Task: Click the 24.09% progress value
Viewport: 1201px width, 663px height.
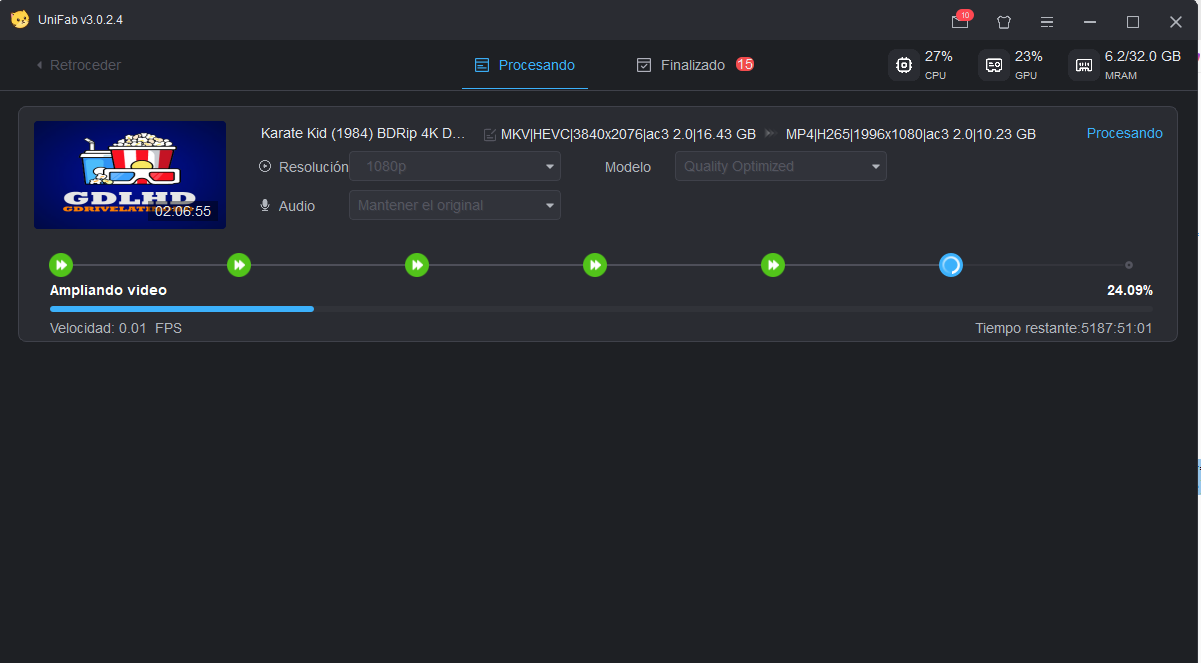Action: (x=1130, y=290)
